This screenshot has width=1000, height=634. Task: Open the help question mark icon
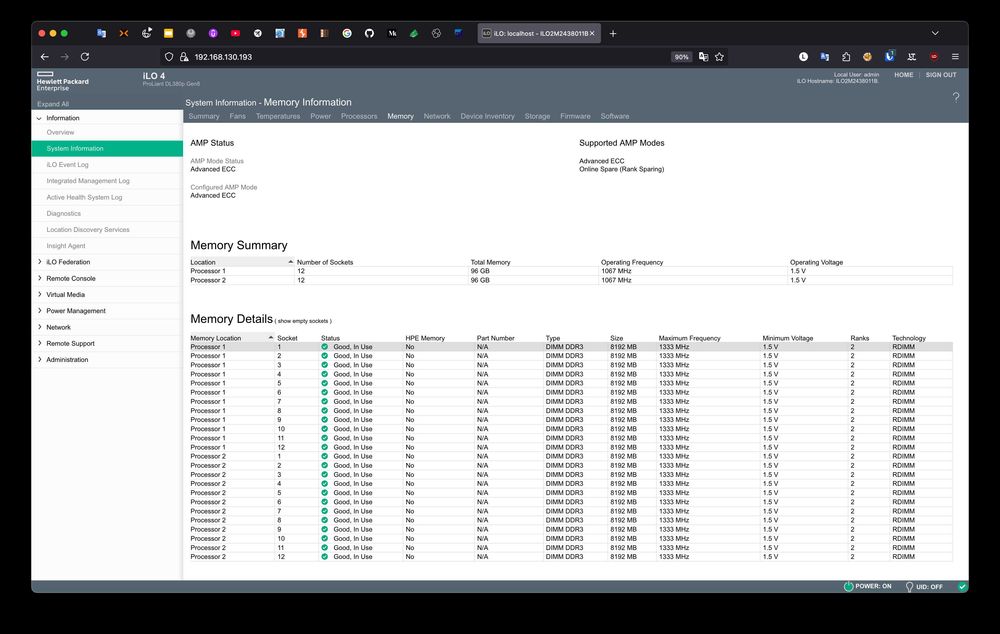pos(955,97)
